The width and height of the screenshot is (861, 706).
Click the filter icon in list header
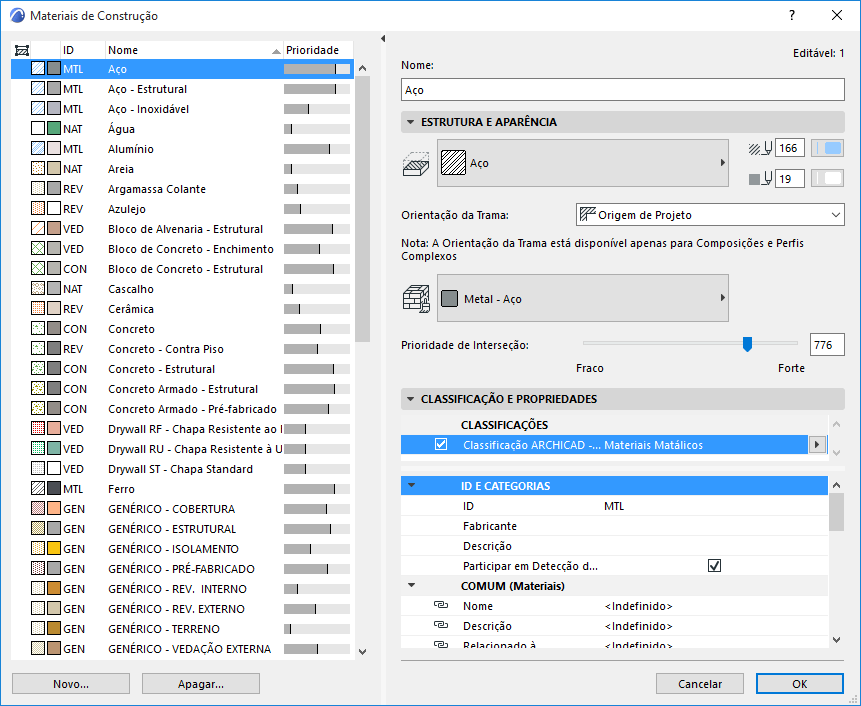click(x=21, y=51)
